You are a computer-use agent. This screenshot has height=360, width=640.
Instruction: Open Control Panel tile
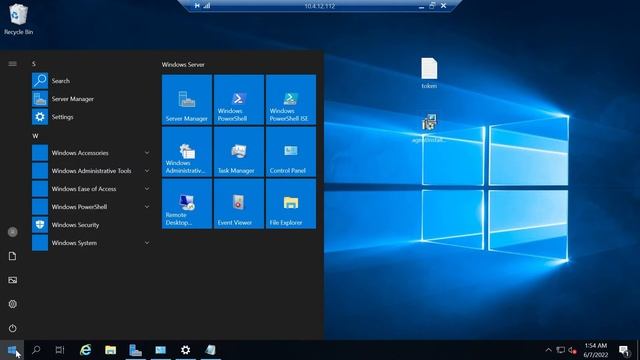tap(291, 151)
